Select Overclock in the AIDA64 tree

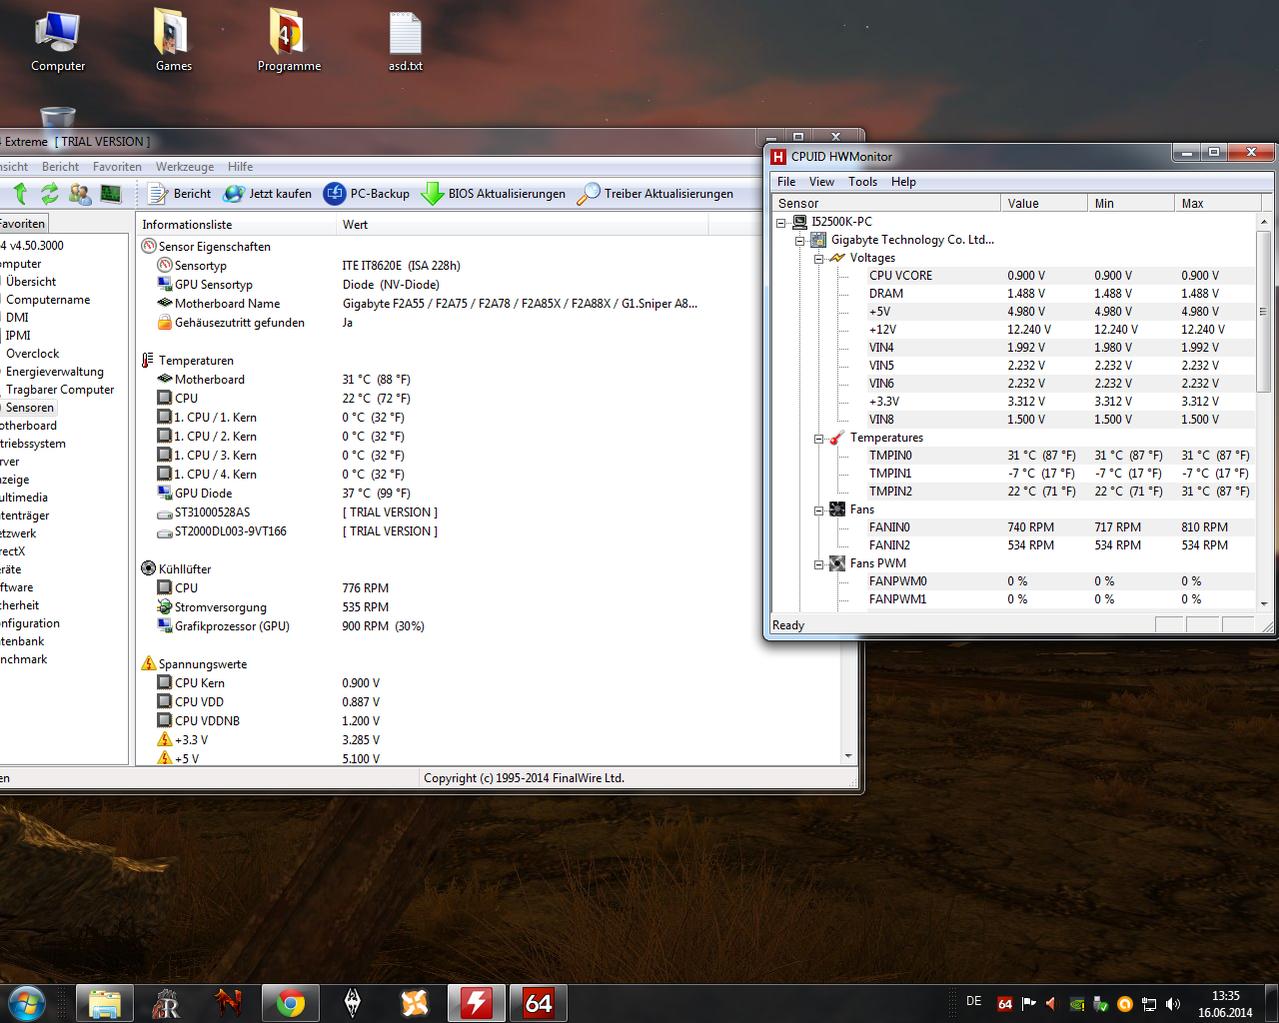[32, 354]
